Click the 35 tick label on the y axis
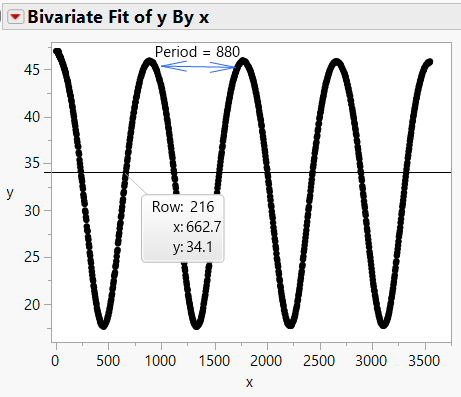 click(32, 163)
